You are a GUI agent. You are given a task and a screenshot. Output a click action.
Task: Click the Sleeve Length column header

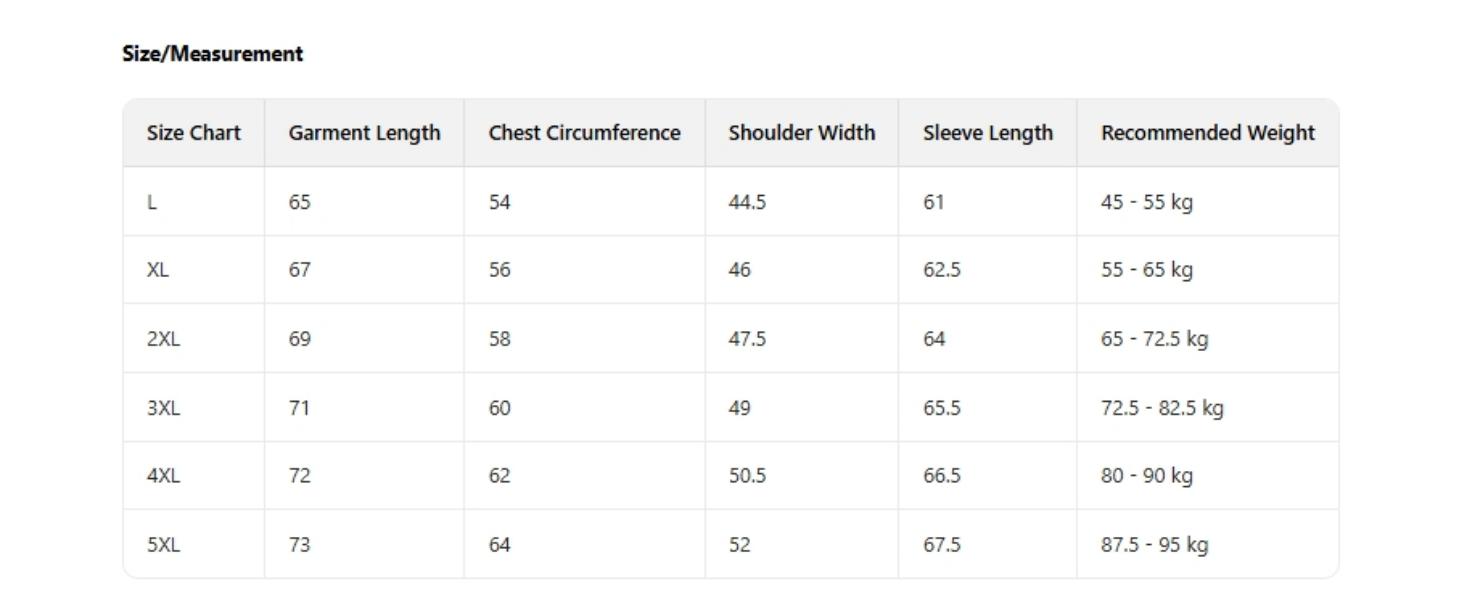(x=987, y=133)
